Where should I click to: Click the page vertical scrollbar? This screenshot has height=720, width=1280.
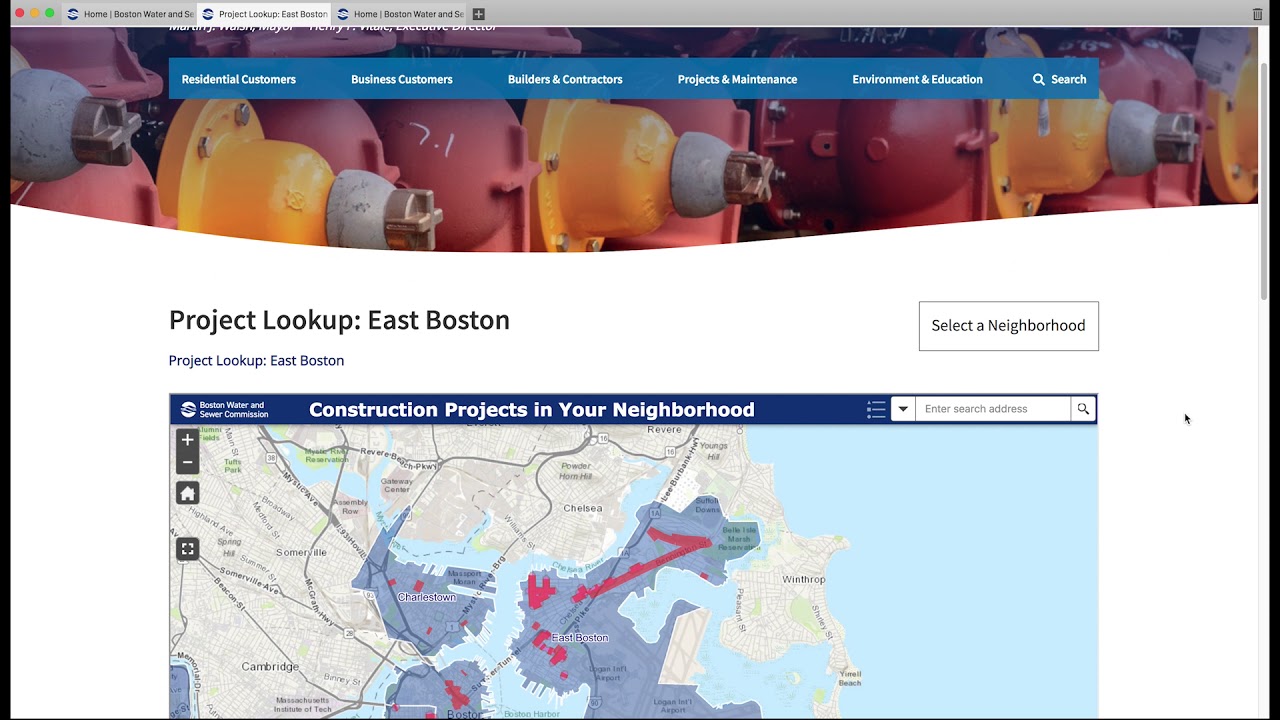point(1264,180)
